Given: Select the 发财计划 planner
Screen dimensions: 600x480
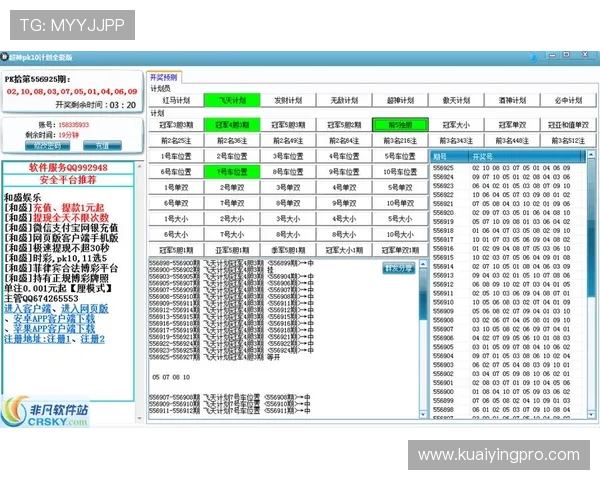Looking at the screenshot, I should click(x=288, y=100).
